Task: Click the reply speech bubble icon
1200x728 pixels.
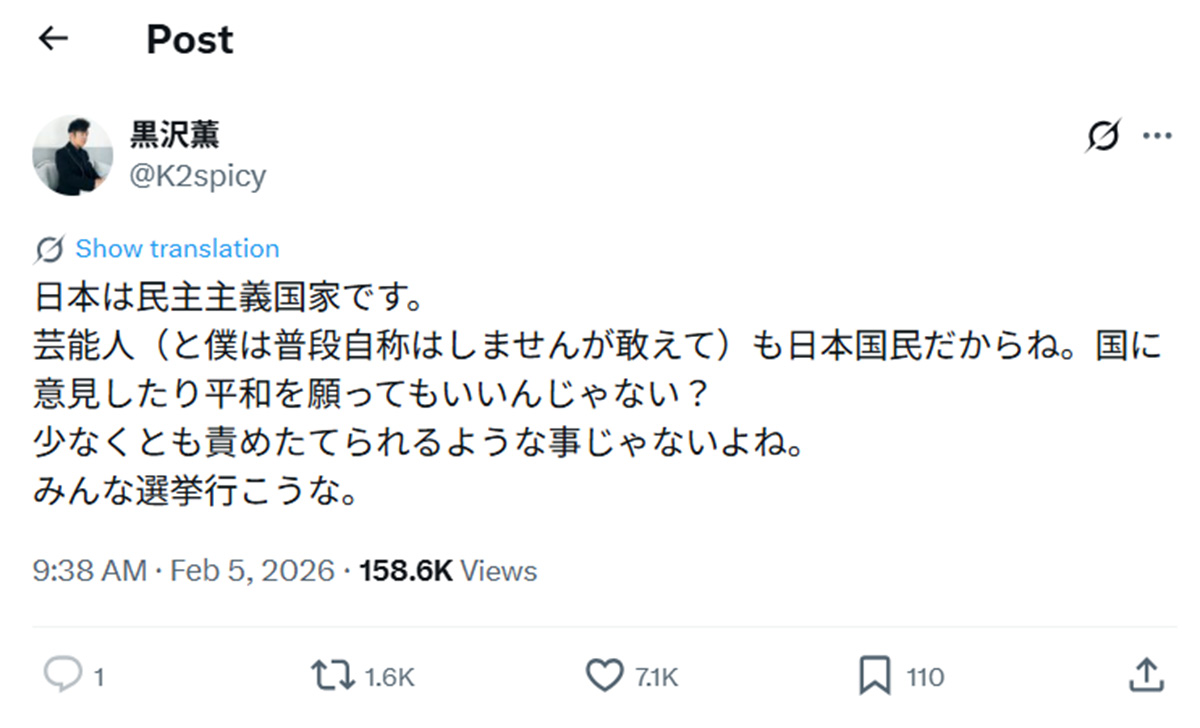Action: point(62,677)
